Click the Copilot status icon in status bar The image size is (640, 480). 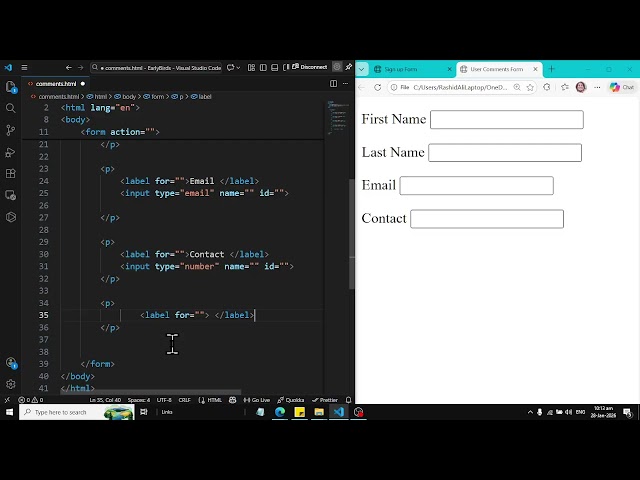point(233,400)
